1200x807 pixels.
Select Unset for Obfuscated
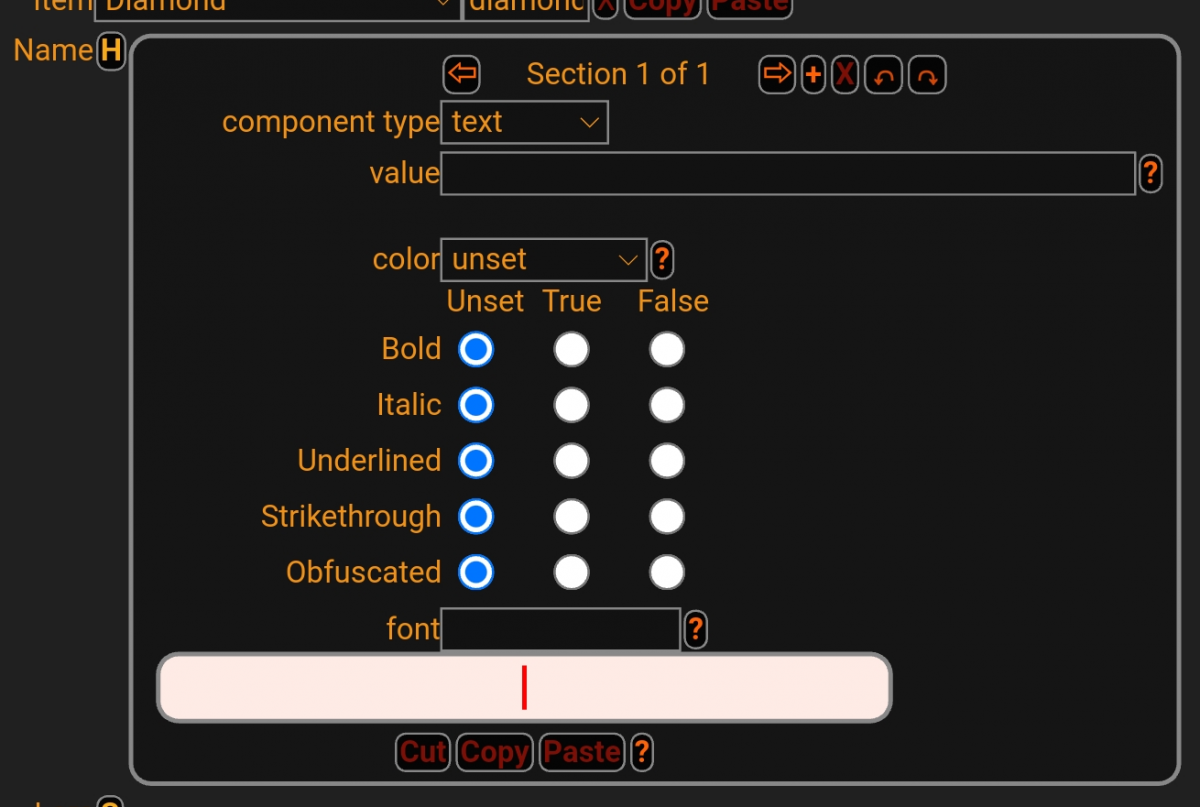[x=476, y=573]
